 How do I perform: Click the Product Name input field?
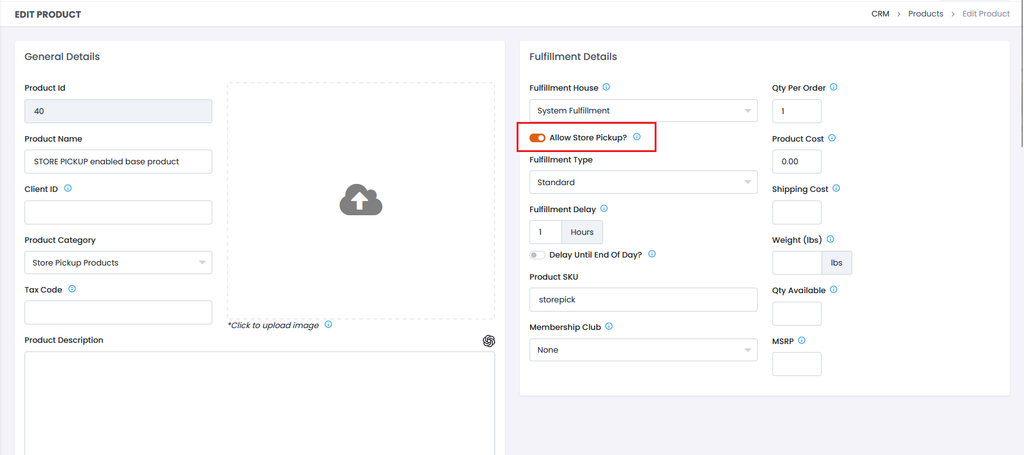coord(118,161)
